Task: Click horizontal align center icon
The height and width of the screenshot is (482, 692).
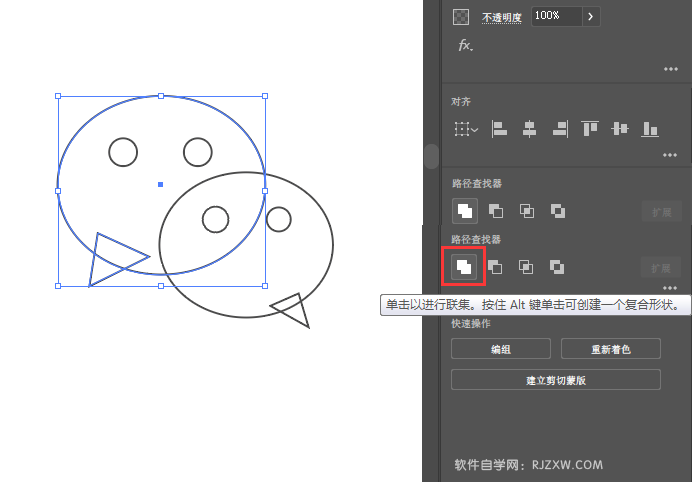Action: [x=529, y=129]
